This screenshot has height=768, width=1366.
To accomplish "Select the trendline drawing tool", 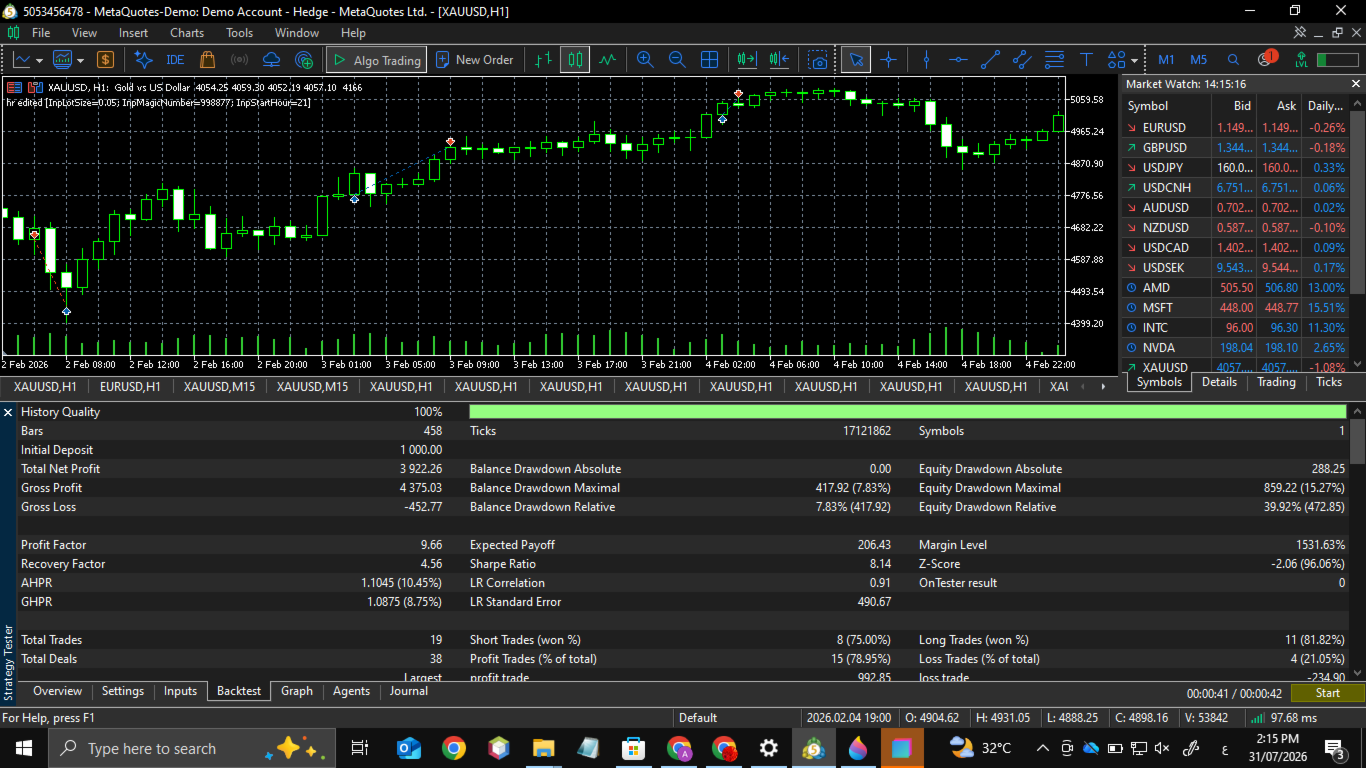I will click(x=990, y=60).
